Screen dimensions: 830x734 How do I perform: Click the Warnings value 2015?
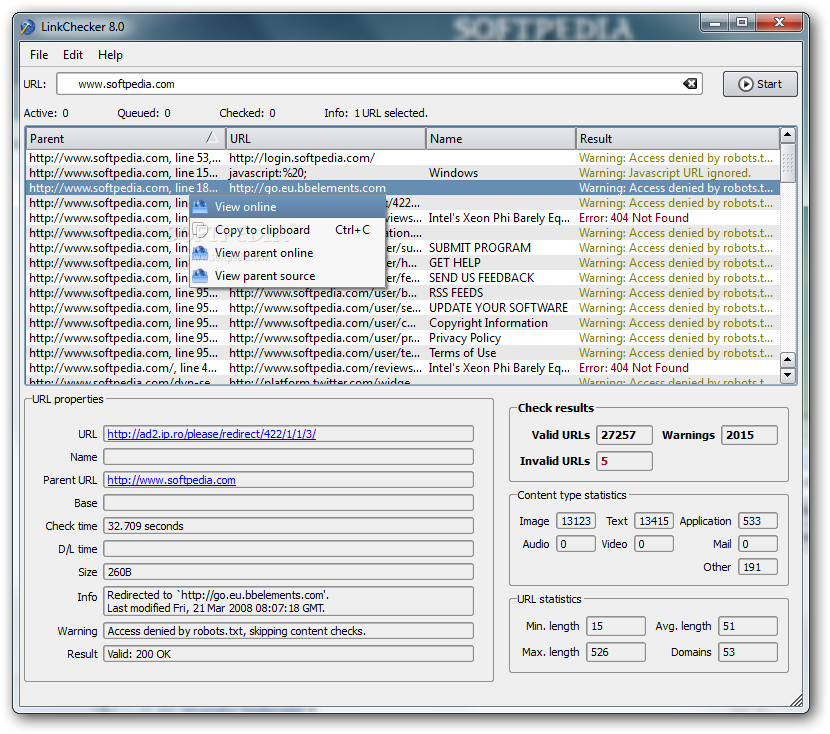749,435
